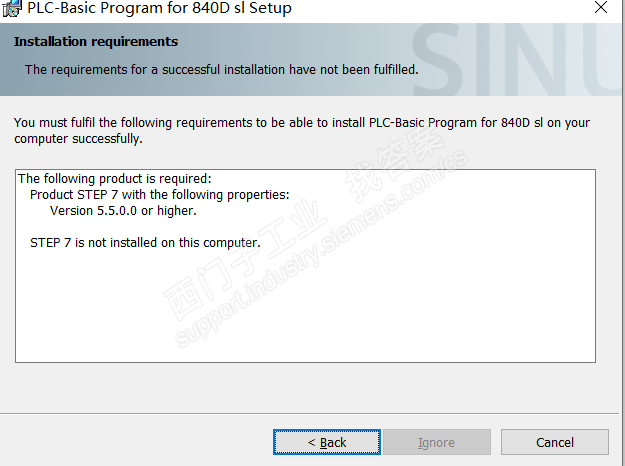Cancel the PLC-Basic Program setup
Image resolution: width=625 pixels, height=466 pixels.
pos(554,442)
